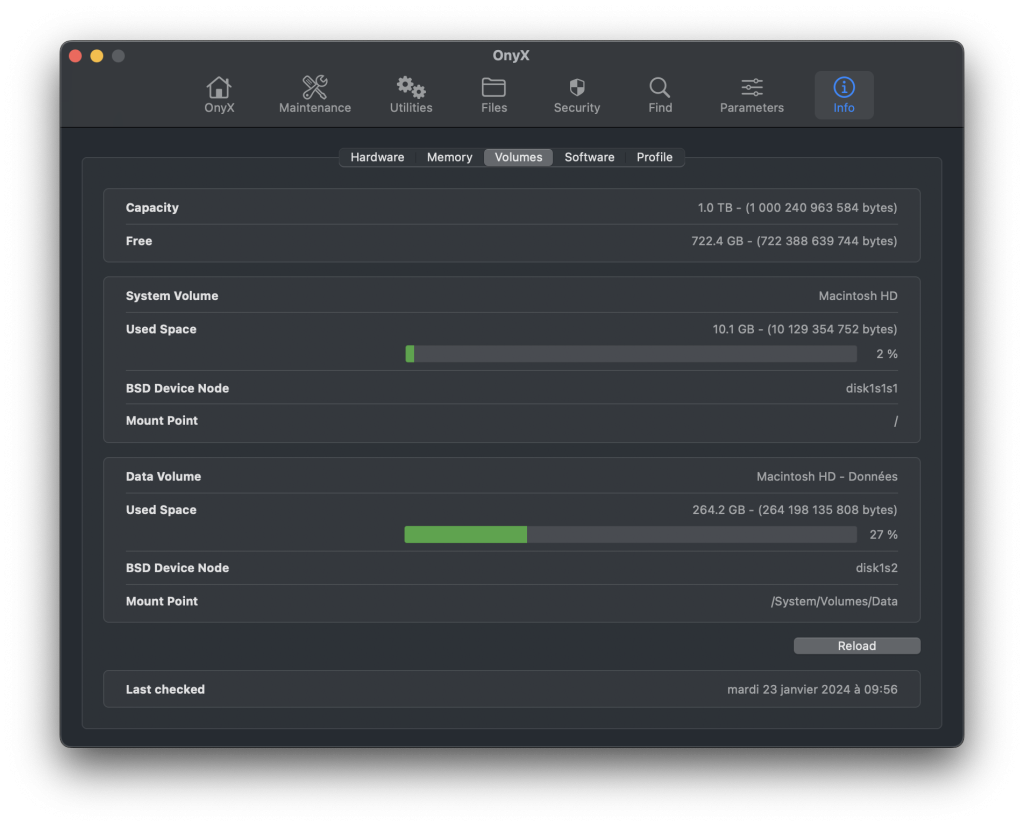Click the OnyX window title
Screen dimensions: 1024x827
pos(511,56)
